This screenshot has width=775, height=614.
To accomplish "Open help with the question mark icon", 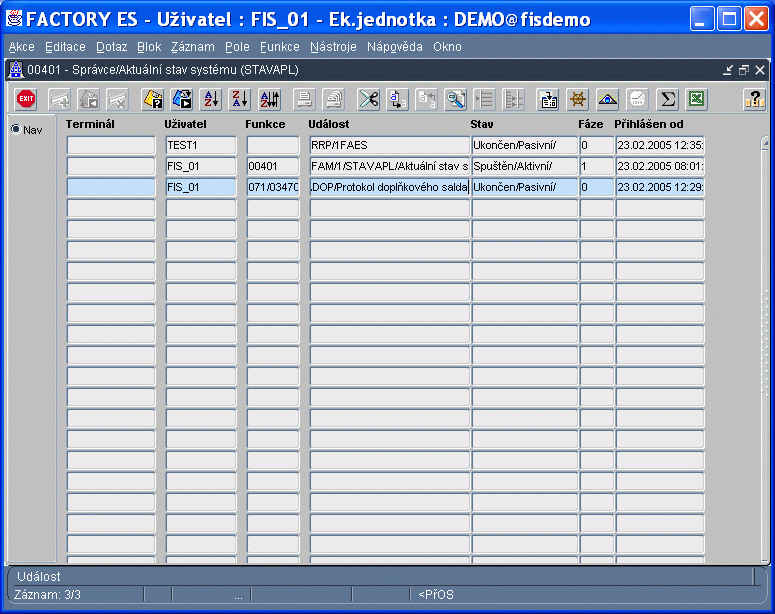I will 755,99.
